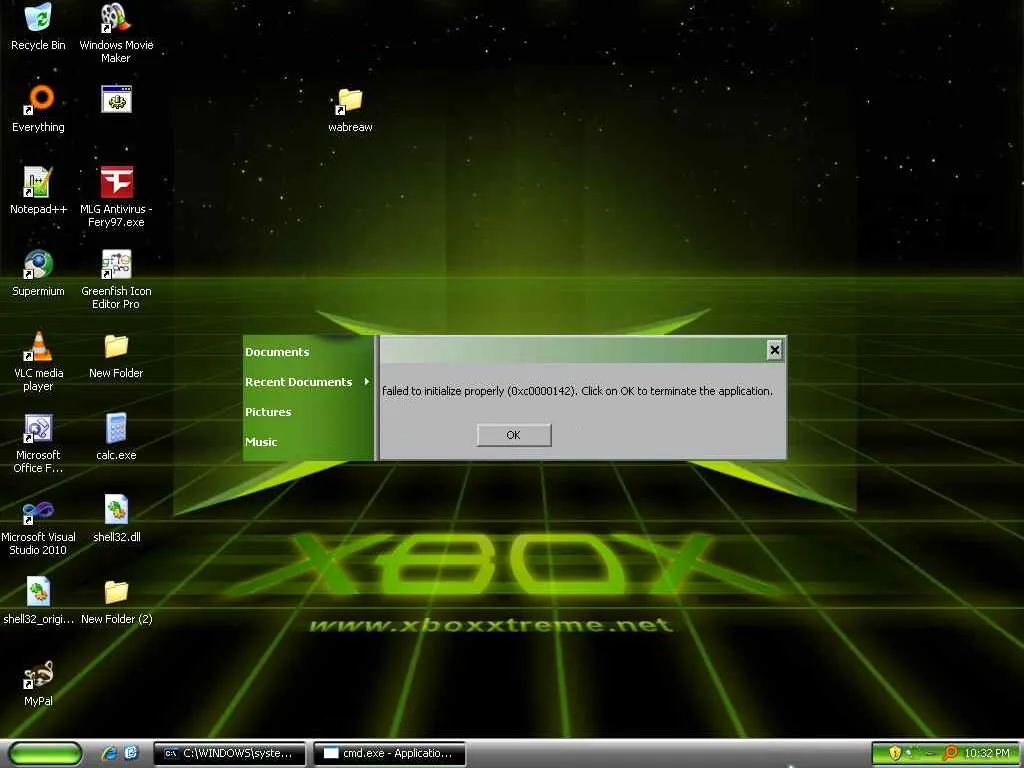Select the Windows Movie Maker shortcut
Screen dimensions: 1024x768
116,33
